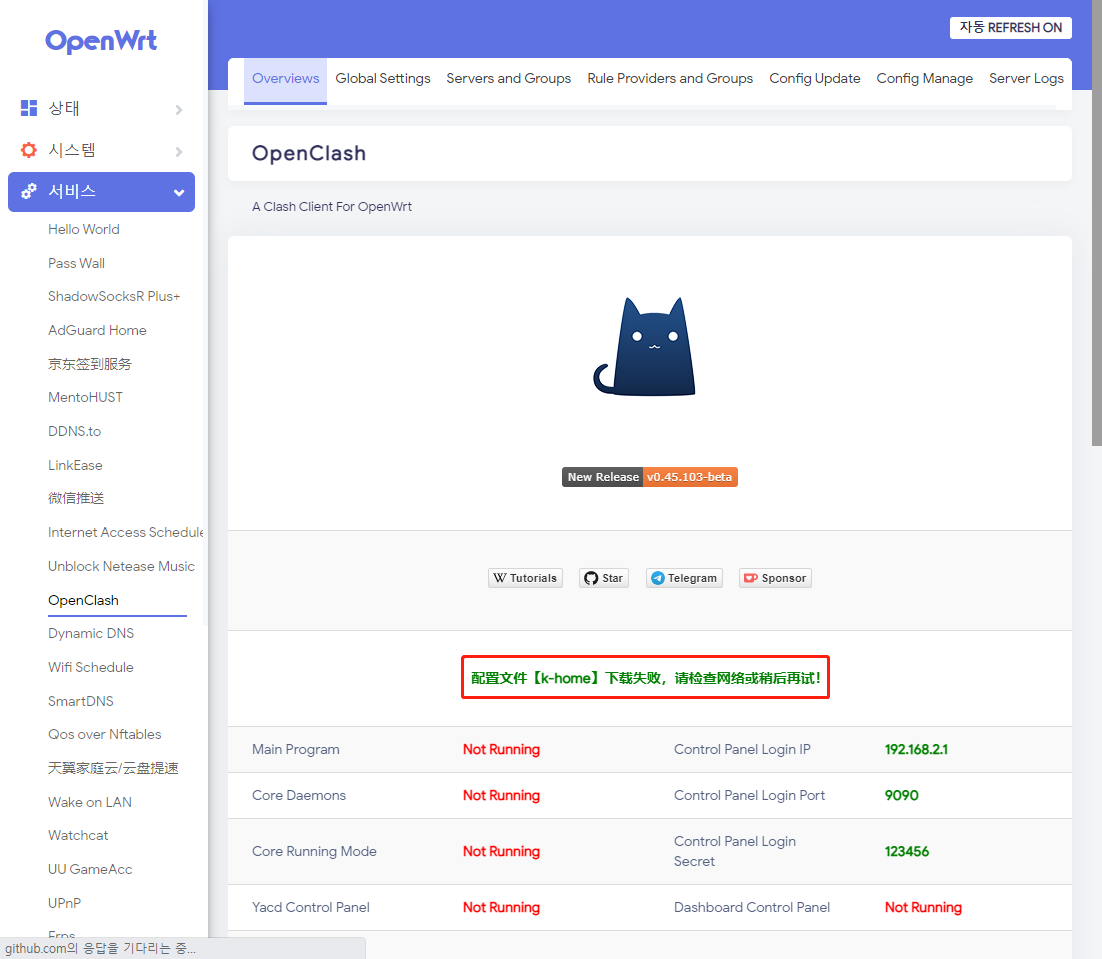Click the k-home download failed message
This screenshot has width=1102, height=959.
coord(645,678)
